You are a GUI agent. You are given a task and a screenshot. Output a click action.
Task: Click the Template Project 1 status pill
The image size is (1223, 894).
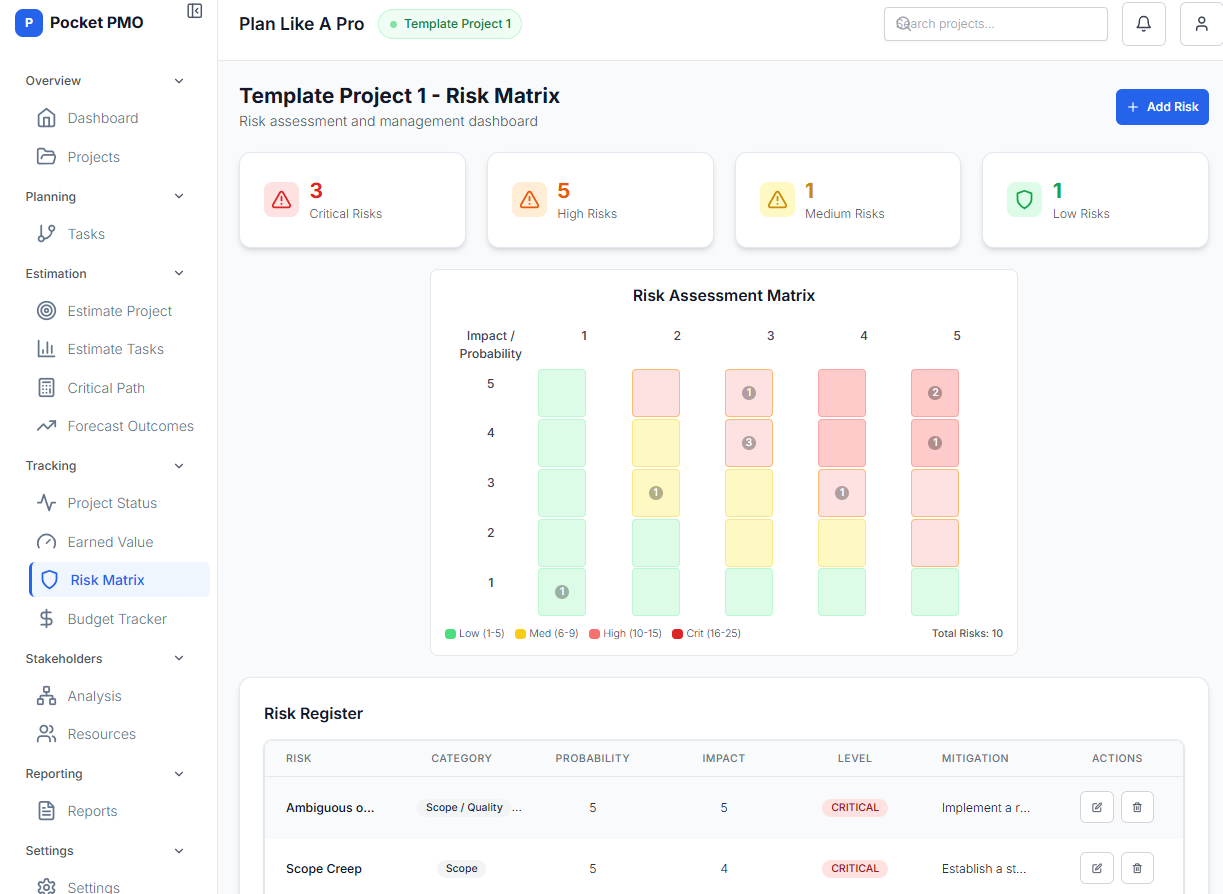(x=449, y=23)
